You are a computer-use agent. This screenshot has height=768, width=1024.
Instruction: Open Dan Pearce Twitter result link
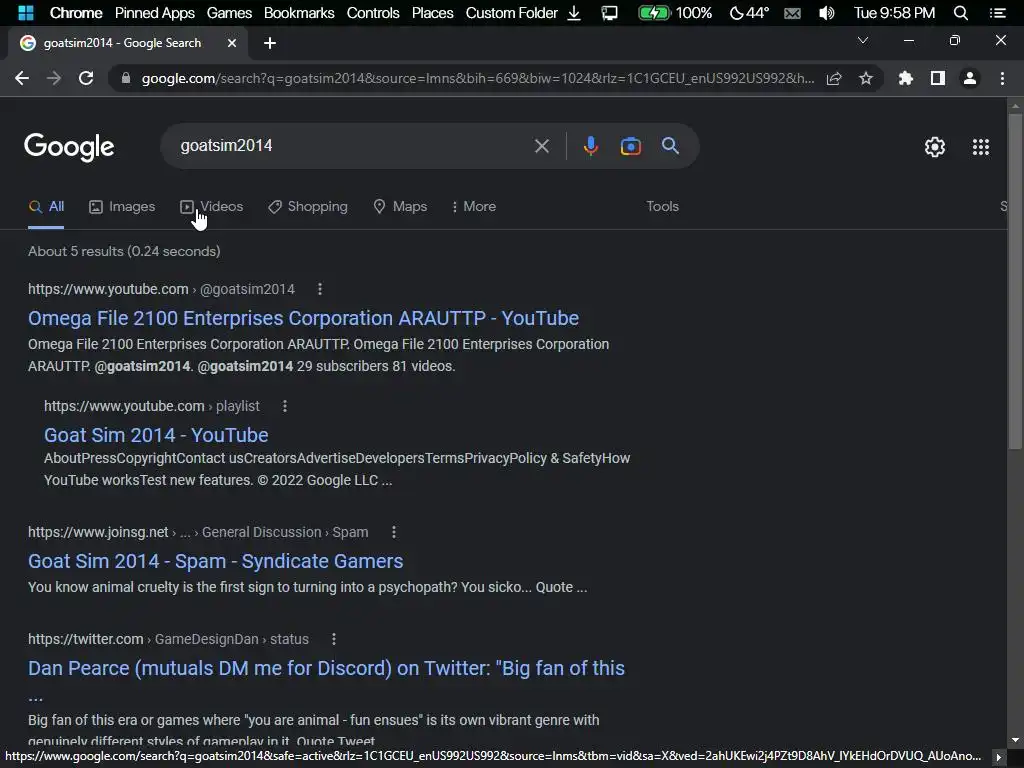click(x=327, y=669)
